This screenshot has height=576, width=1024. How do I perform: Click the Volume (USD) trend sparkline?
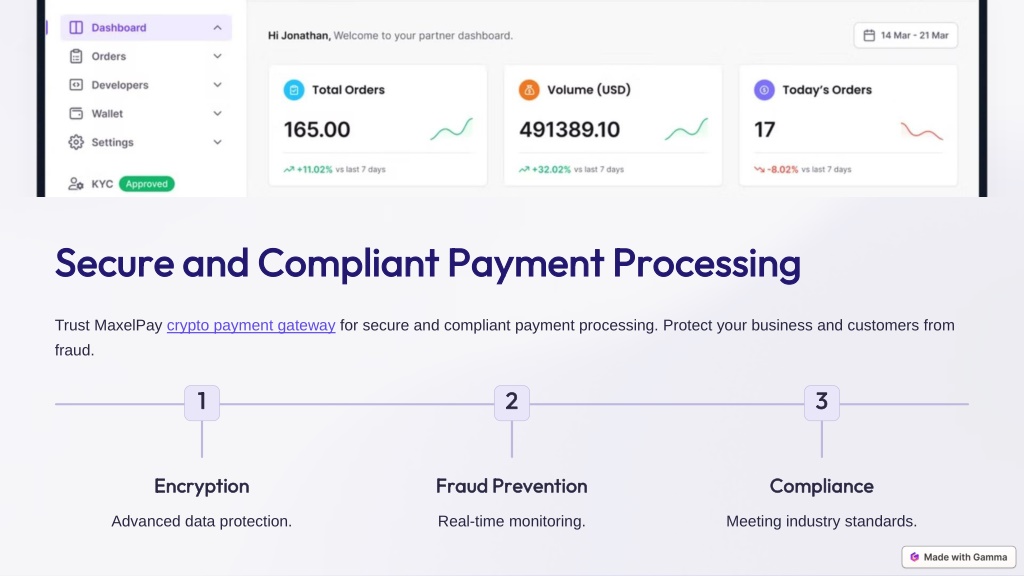pyautogui.click(x=686, y=129)
